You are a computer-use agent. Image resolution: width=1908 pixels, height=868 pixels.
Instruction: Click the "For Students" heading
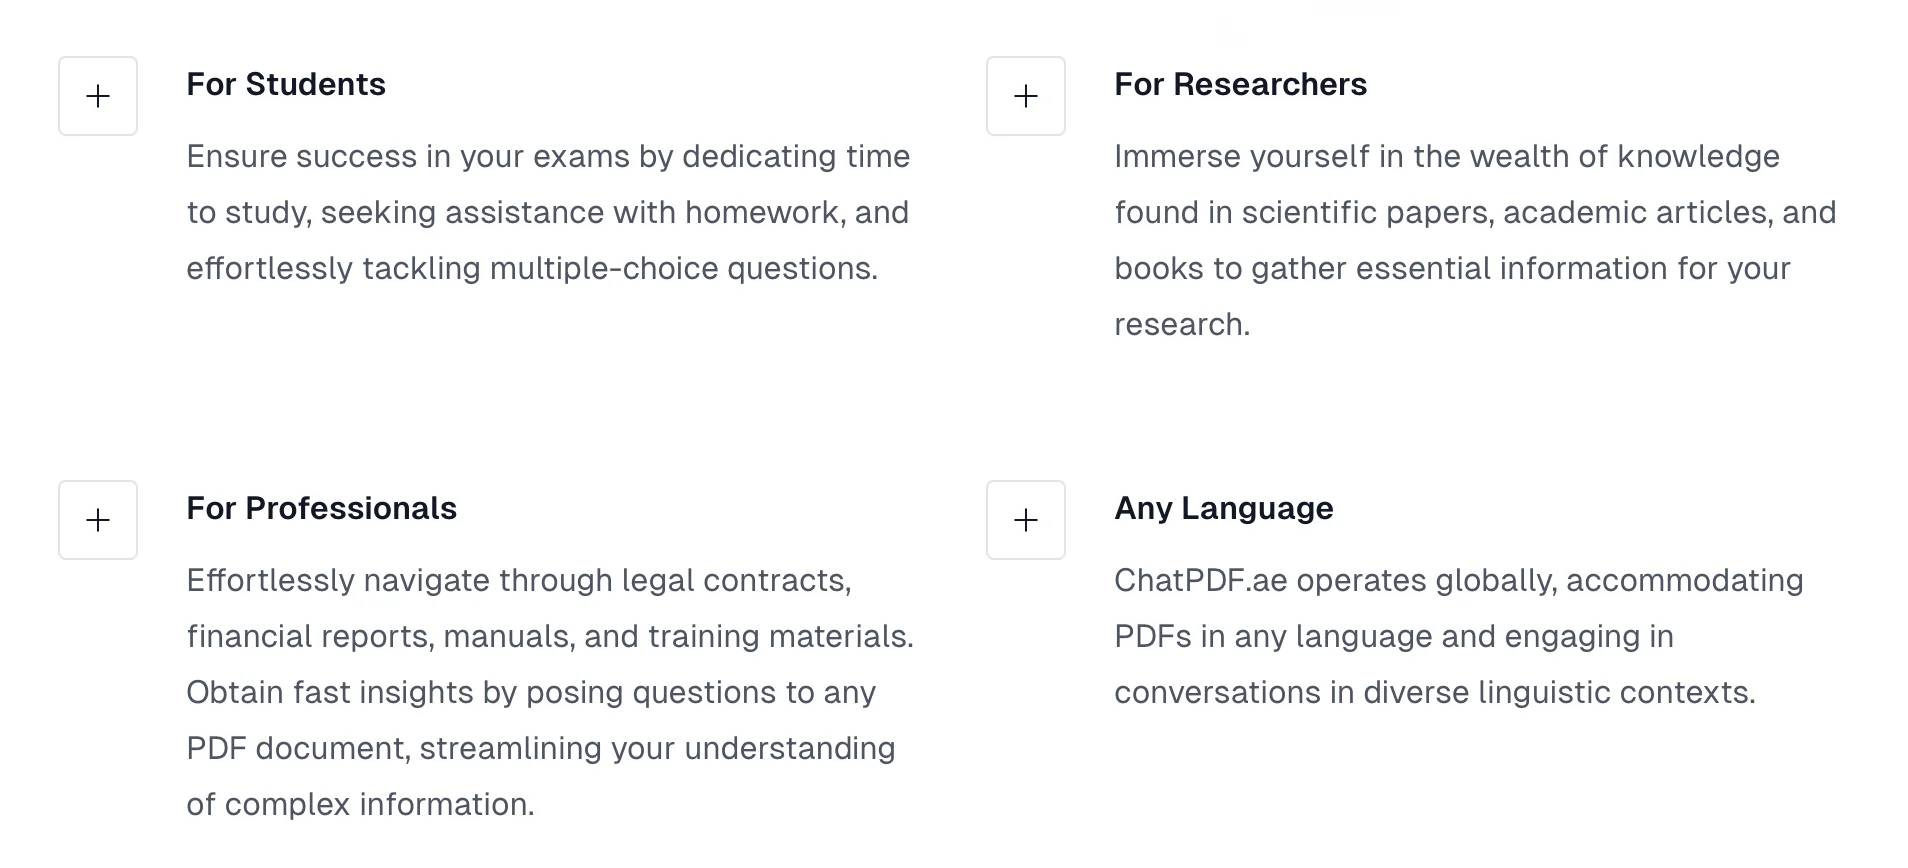pos(286,85)
